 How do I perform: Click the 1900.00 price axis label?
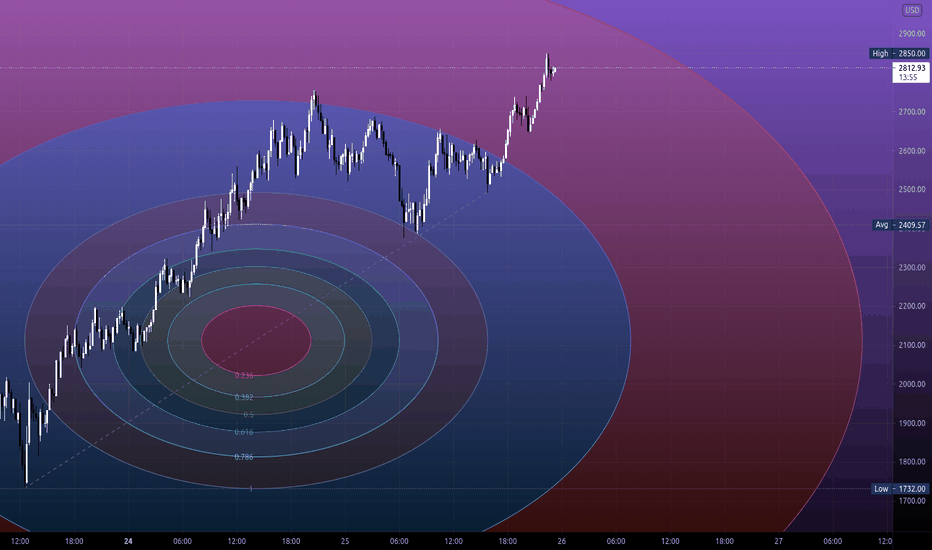pyautogui.click(x=912, y=423)
